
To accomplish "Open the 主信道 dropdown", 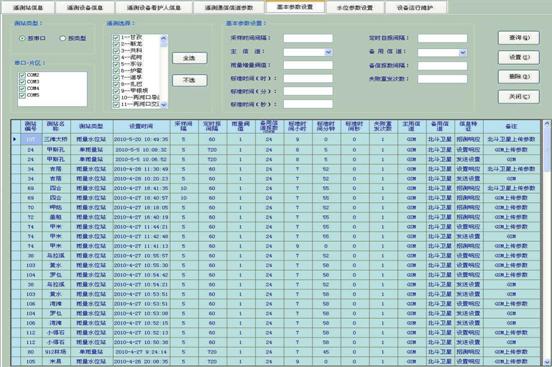I will (x=328, y=52).
